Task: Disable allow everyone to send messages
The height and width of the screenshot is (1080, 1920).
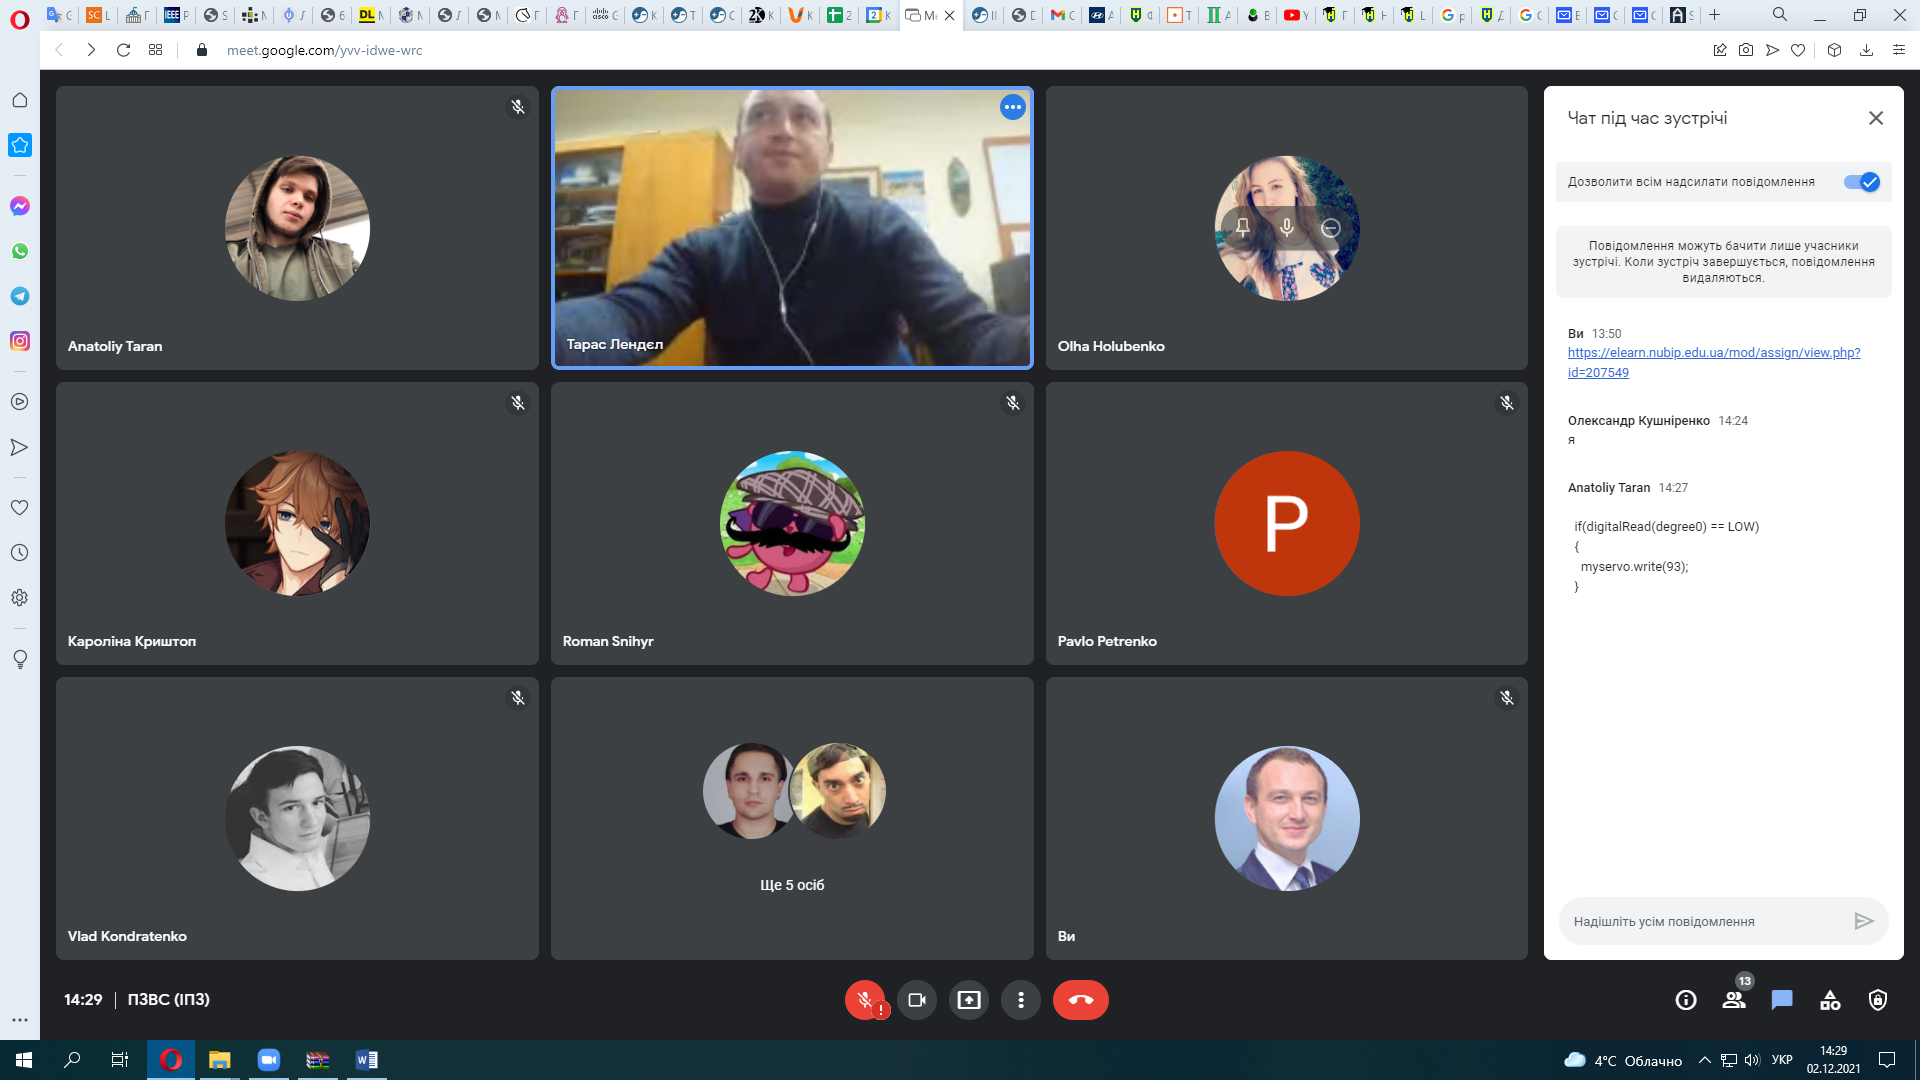Action: 1862,182
